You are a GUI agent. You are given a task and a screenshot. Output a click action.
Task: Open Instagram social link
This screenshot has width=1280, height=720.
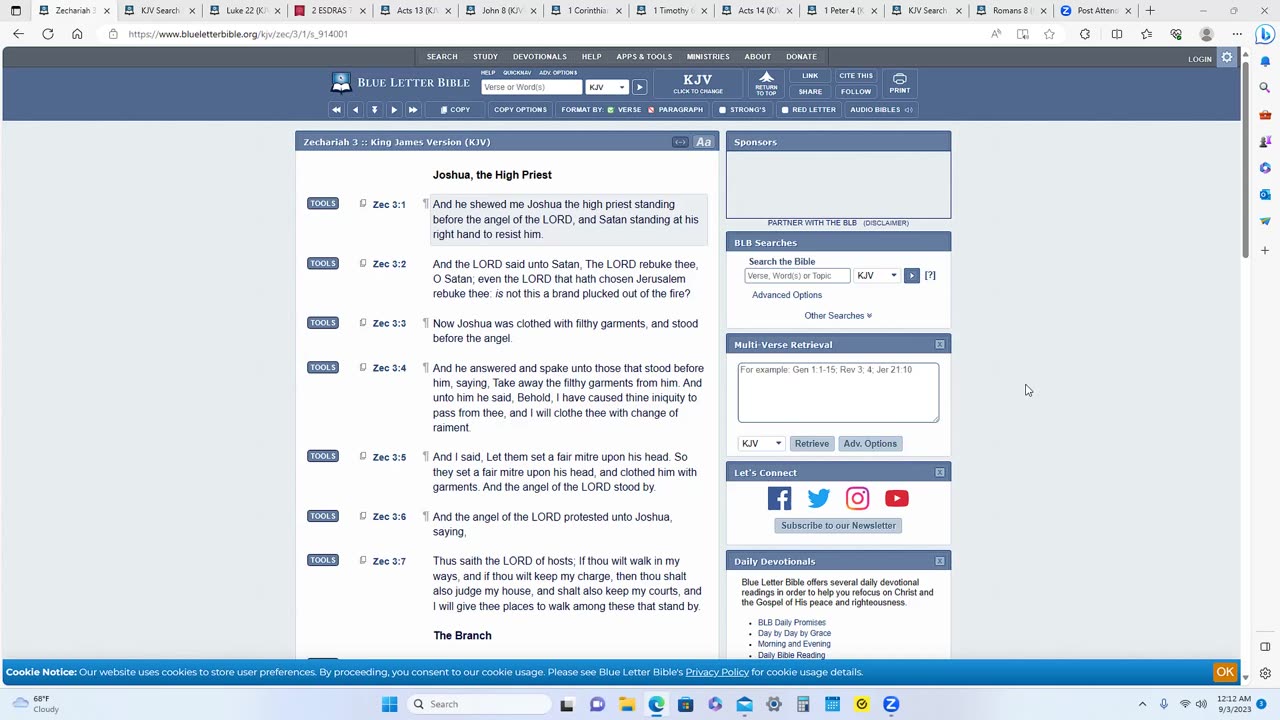coord(857,498)
